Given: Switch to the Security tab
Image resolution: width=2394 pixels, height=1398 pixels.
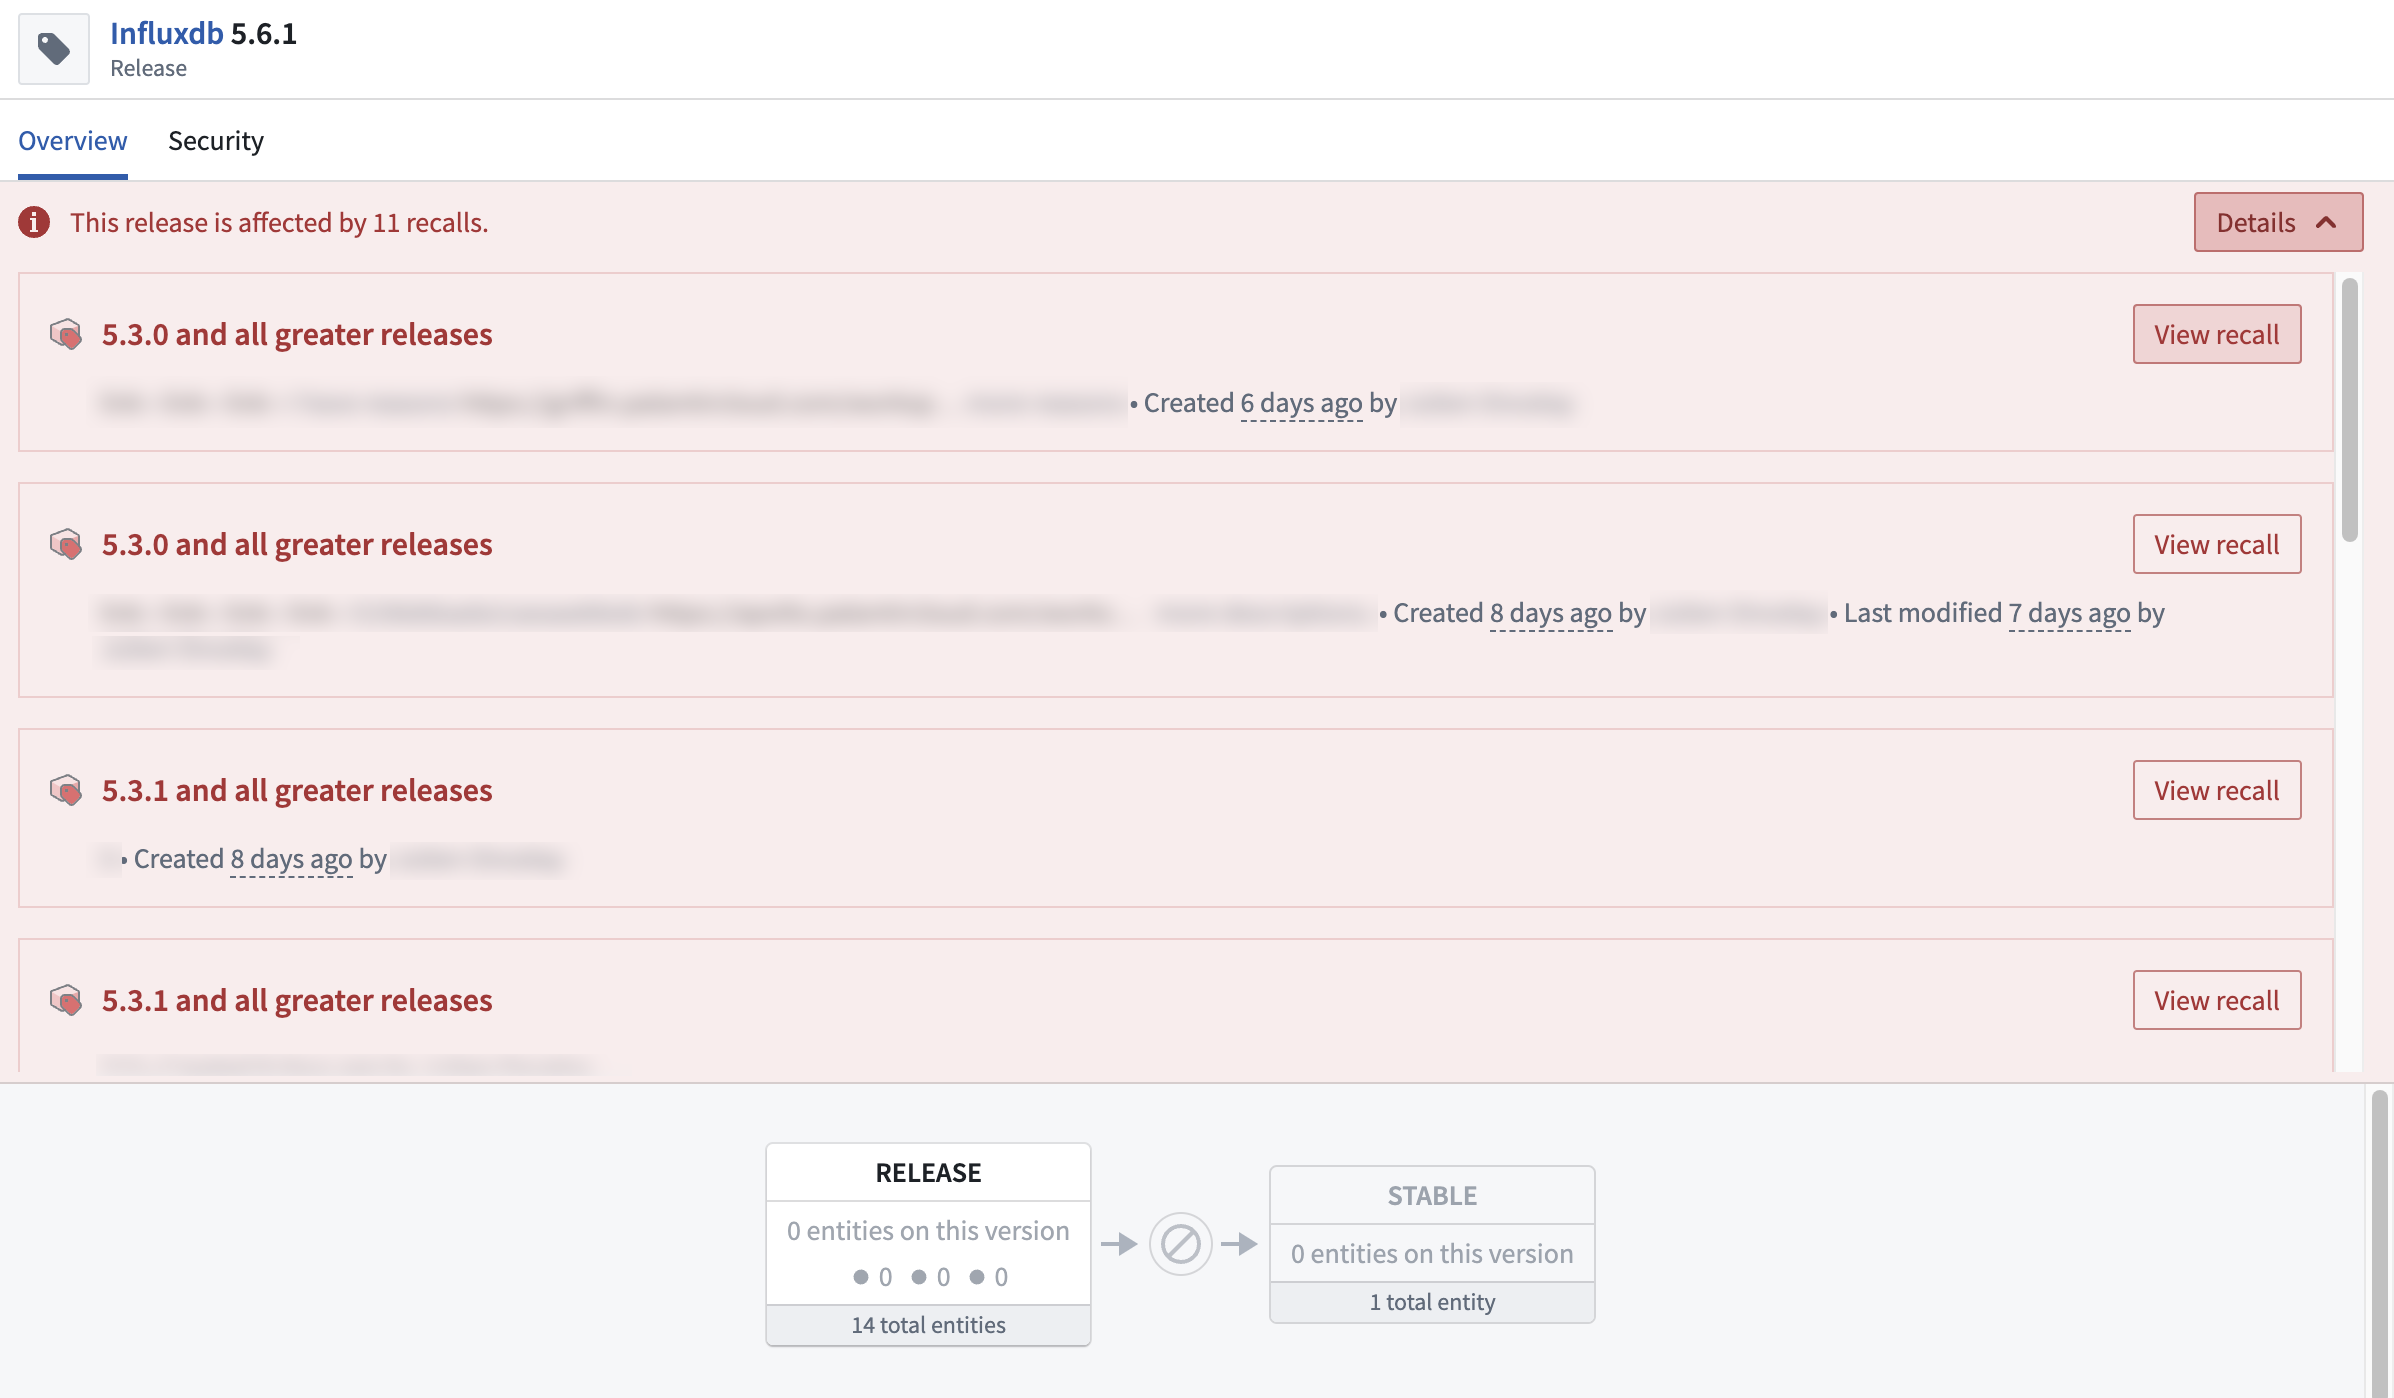Looking at the screenshot, I should pyautogui.click(x=216, y=141).
